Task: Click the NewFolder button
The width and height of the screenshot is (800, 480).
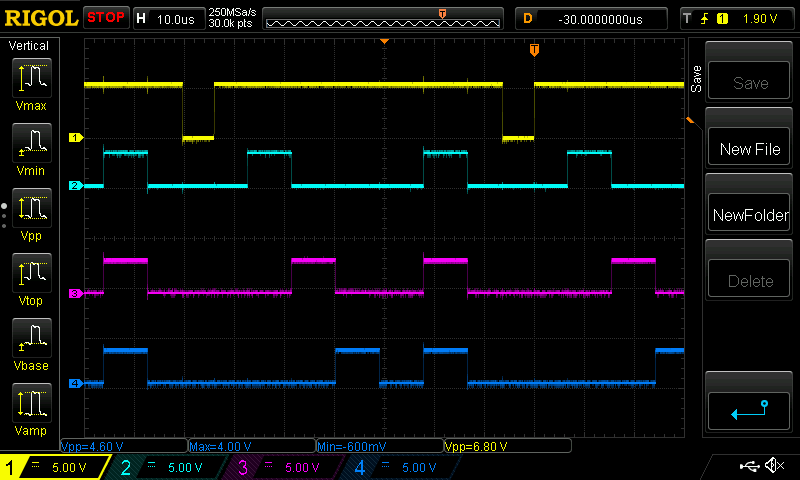Action: tap(749, 213)
